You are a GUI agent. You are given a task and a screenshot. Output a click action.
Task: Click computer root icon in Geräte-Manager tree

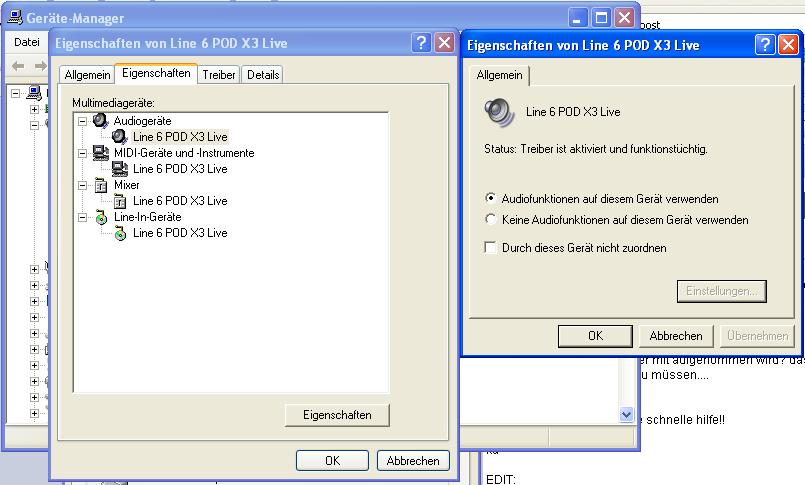click(34, 93)
